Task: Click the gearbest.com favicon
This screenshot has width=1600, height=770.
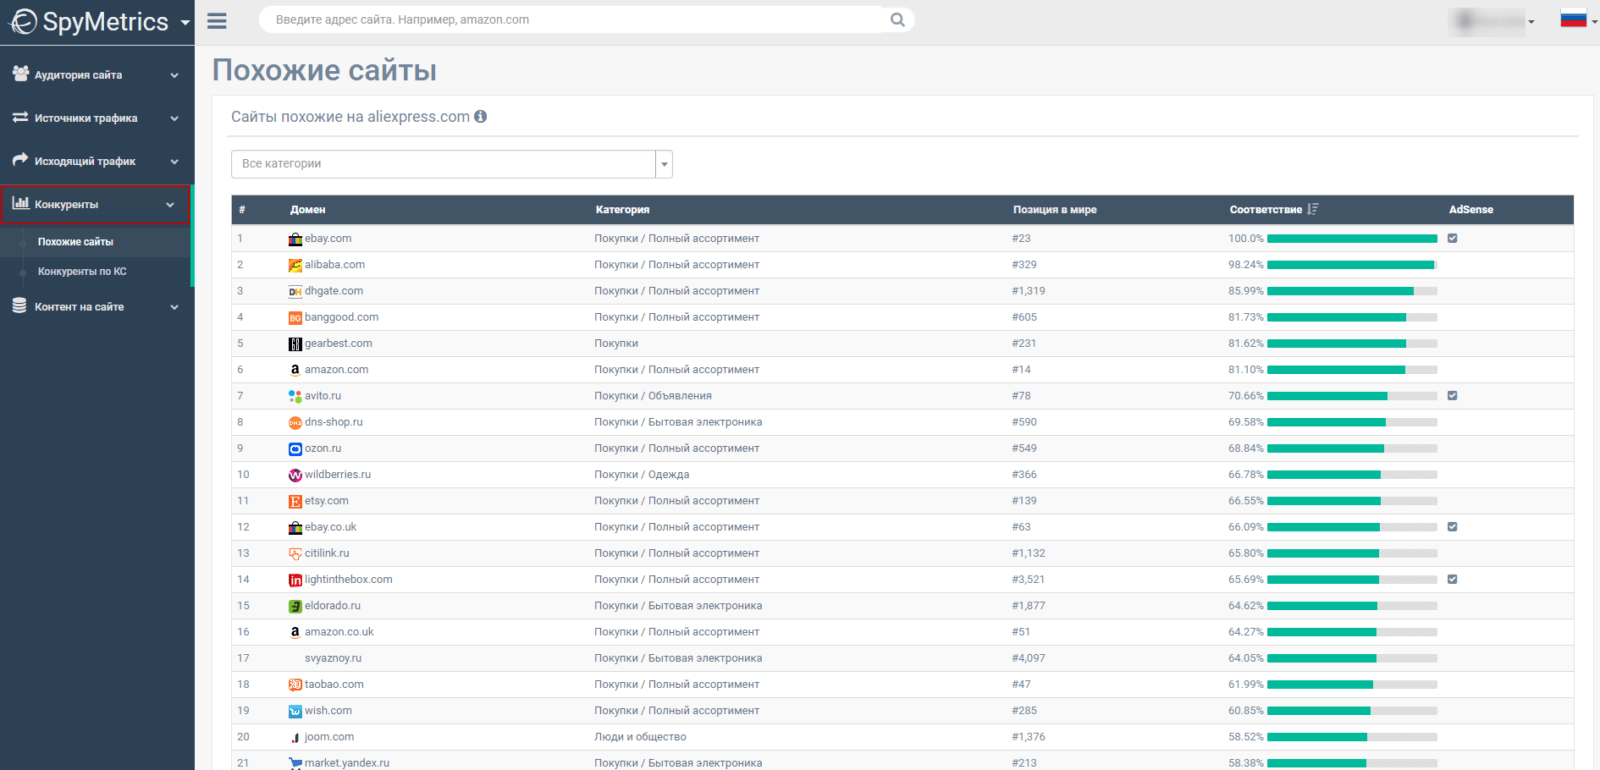Action: coord(295,344)
